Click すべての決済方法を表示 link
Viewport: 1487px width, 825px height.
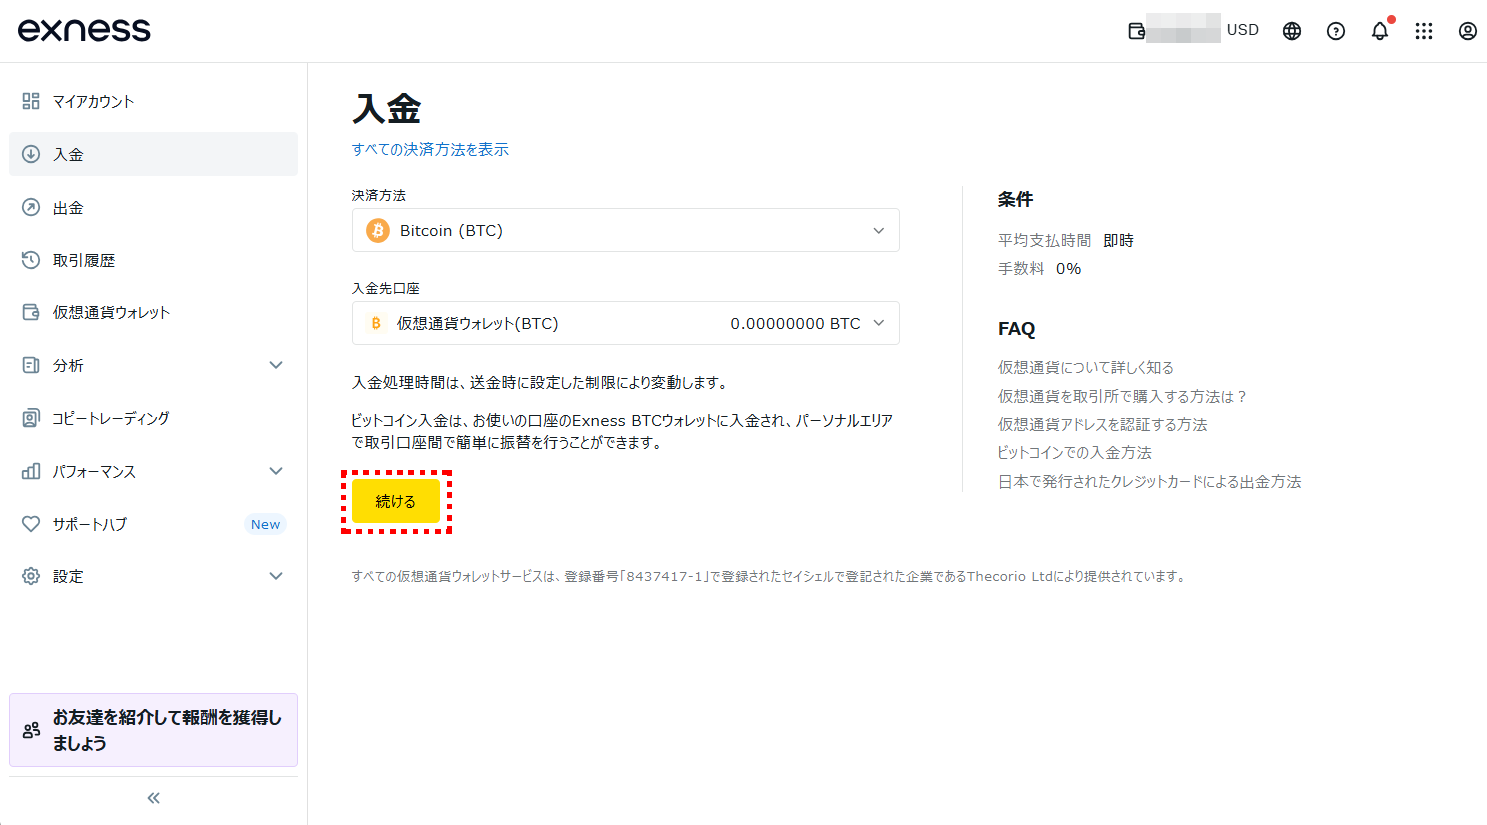(430, 149)
